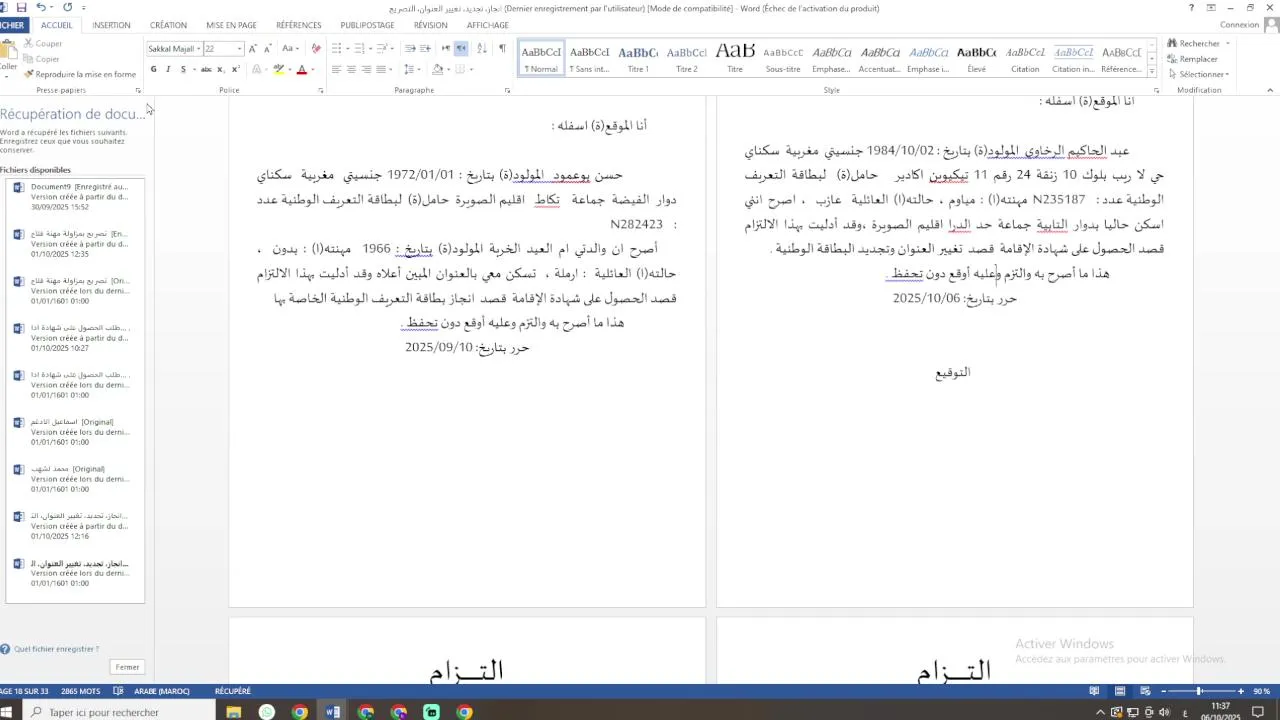The width and height of the screenshot is (1280, 720).
Task: Open line spacing dropdown
Action: tap(411, 70)
